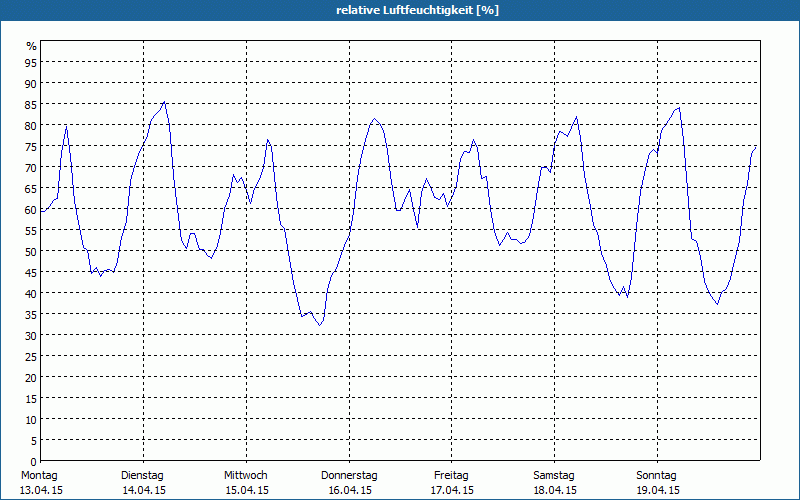Click the 'Freitag' day label
The image size is (800, 500).
coord(451,476)
